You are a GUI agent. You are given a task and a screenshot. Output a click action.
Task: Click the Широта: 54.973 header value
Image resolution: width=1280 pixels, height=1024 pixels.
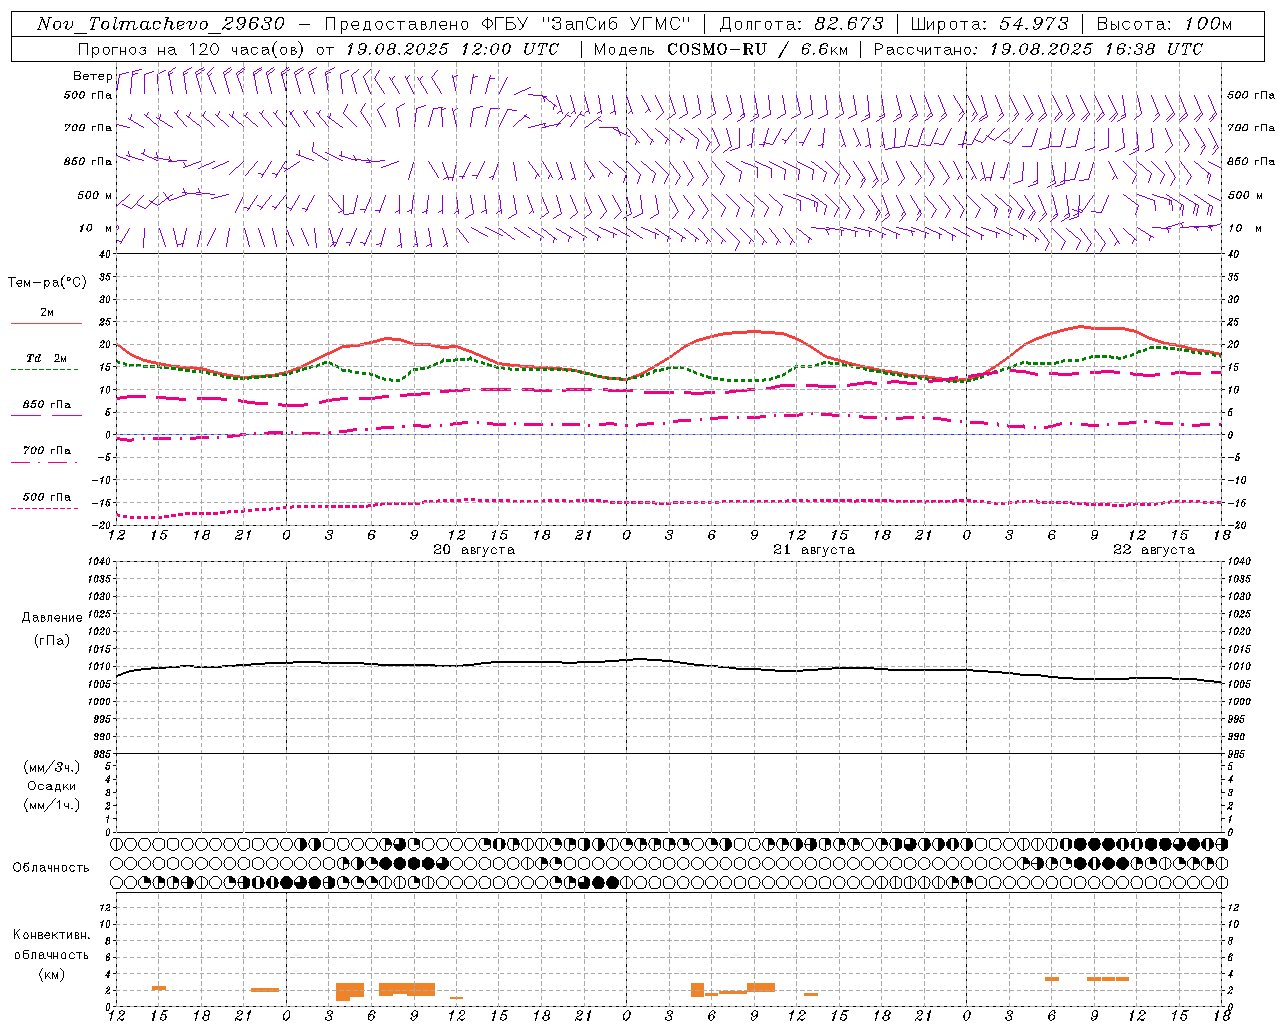pos(989,24)
